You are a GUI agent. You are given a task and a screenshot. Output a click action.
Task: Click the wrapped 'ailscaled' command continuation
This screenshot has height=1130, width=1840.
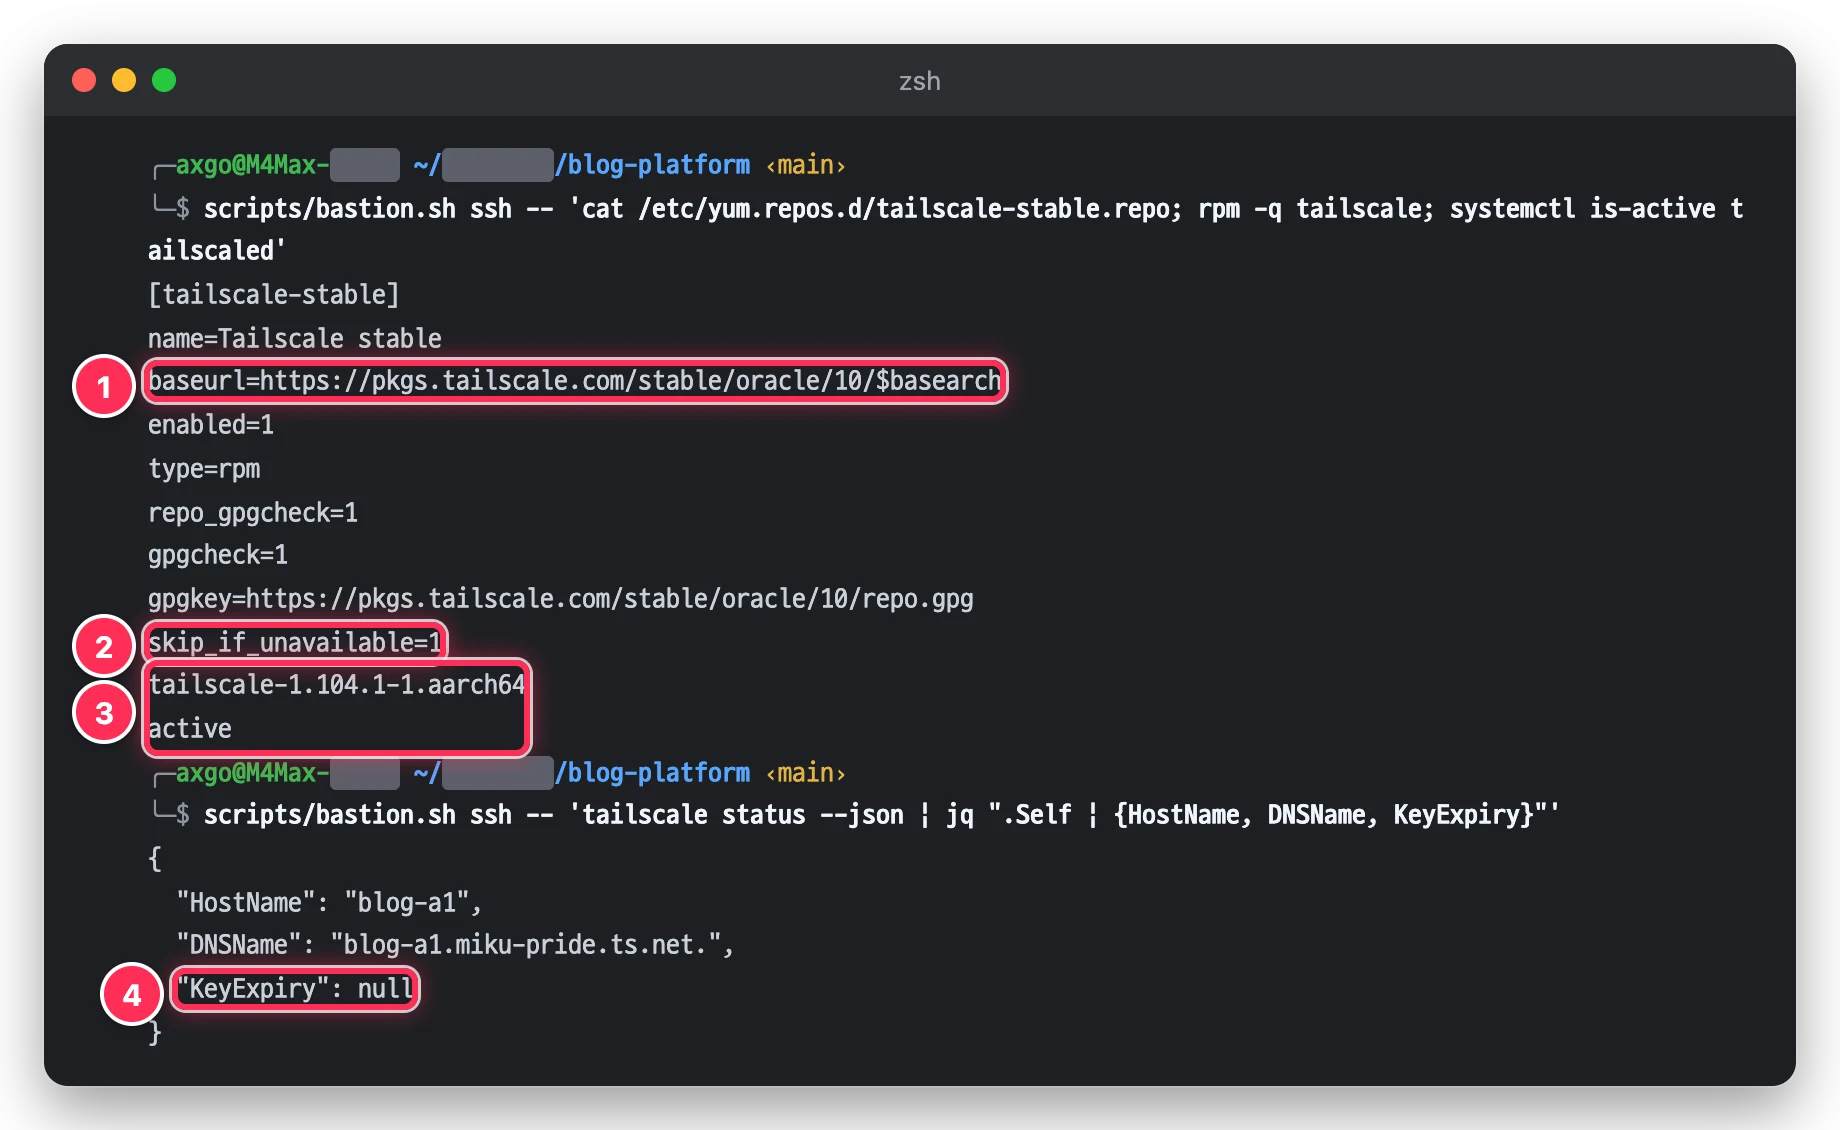pos(217,251)
